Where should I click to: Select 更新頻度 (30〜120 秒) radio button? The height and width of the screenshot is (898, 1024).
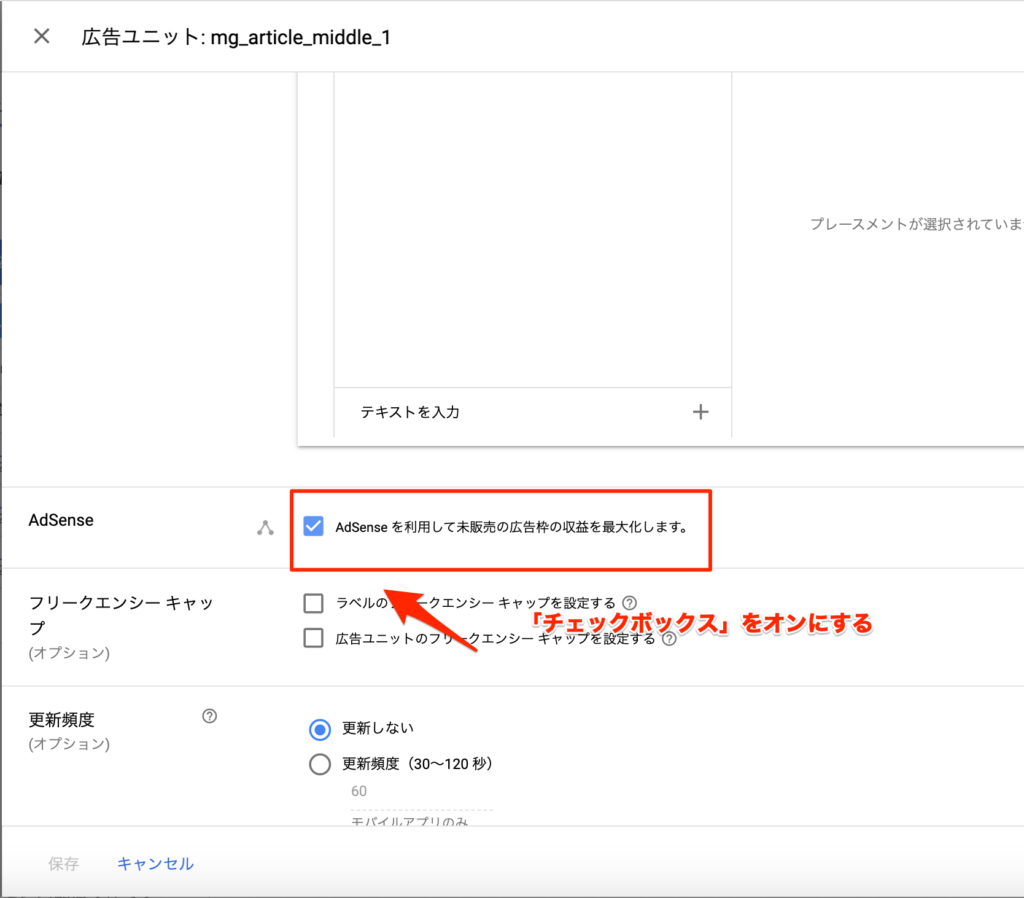(319, 764)
